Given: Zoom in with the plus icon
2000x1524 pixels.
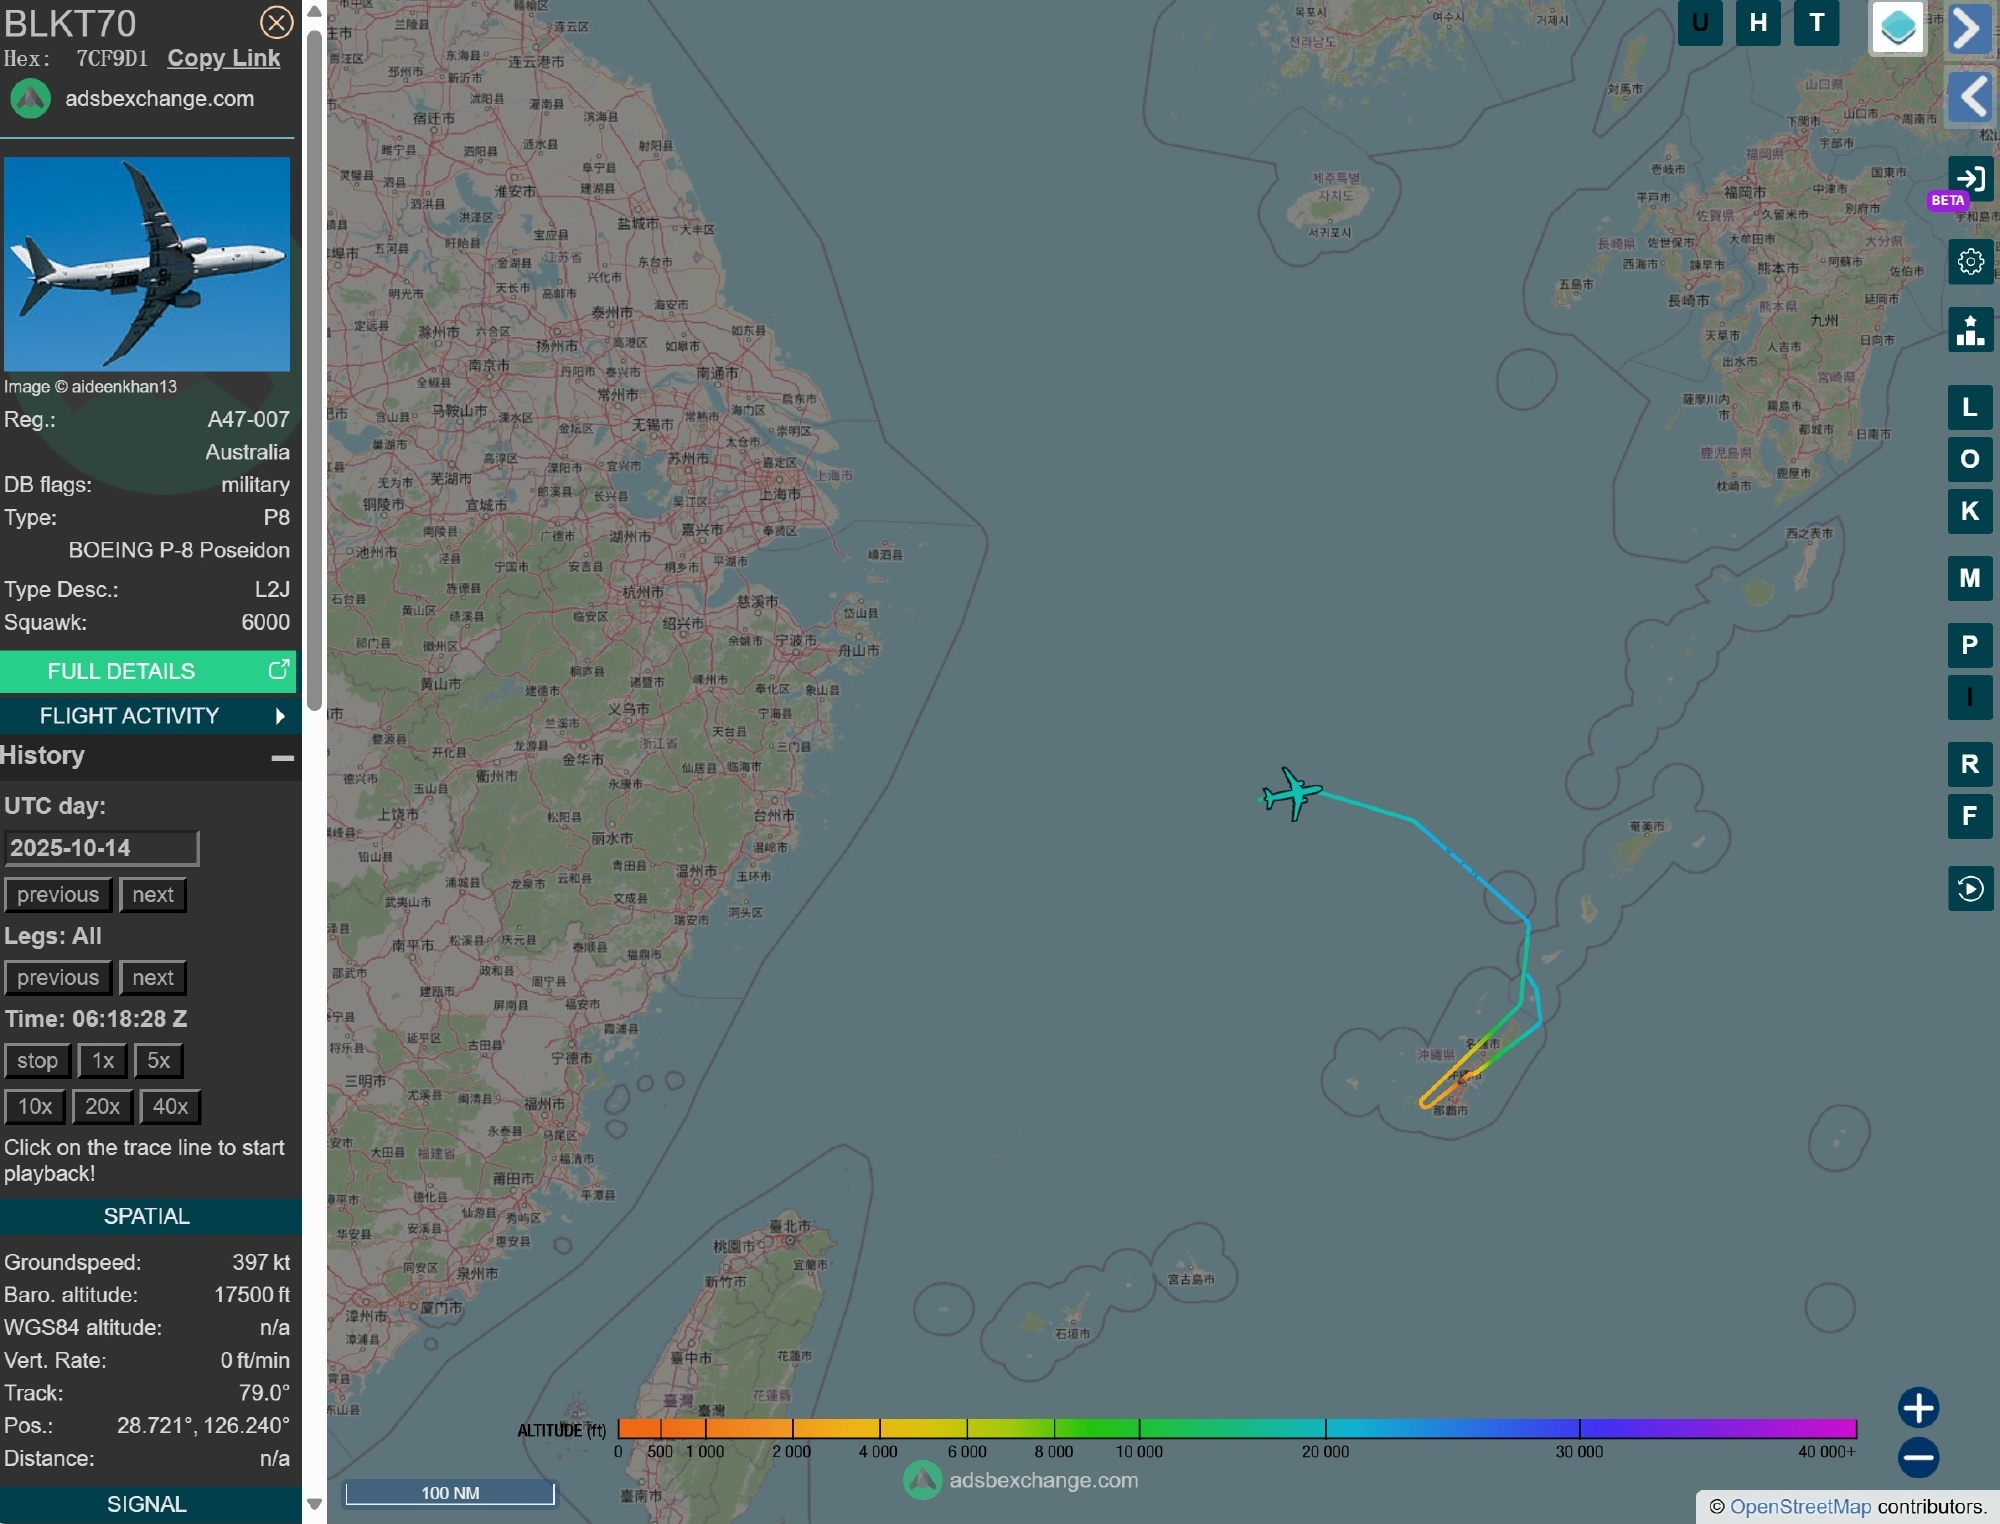Looking at the screenshot, I should (x=1917, y=1408).
